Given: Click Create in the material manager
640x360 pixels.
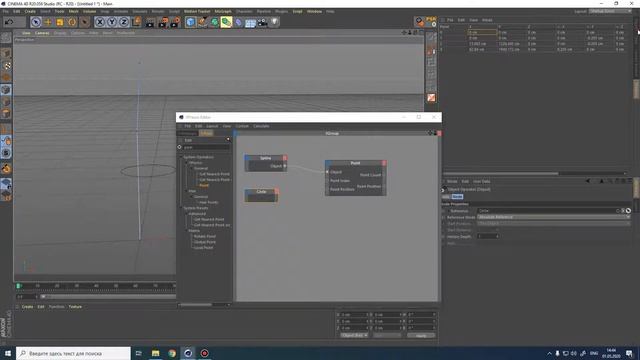Looking at the screenshot, I should click(x=27, y=307).
